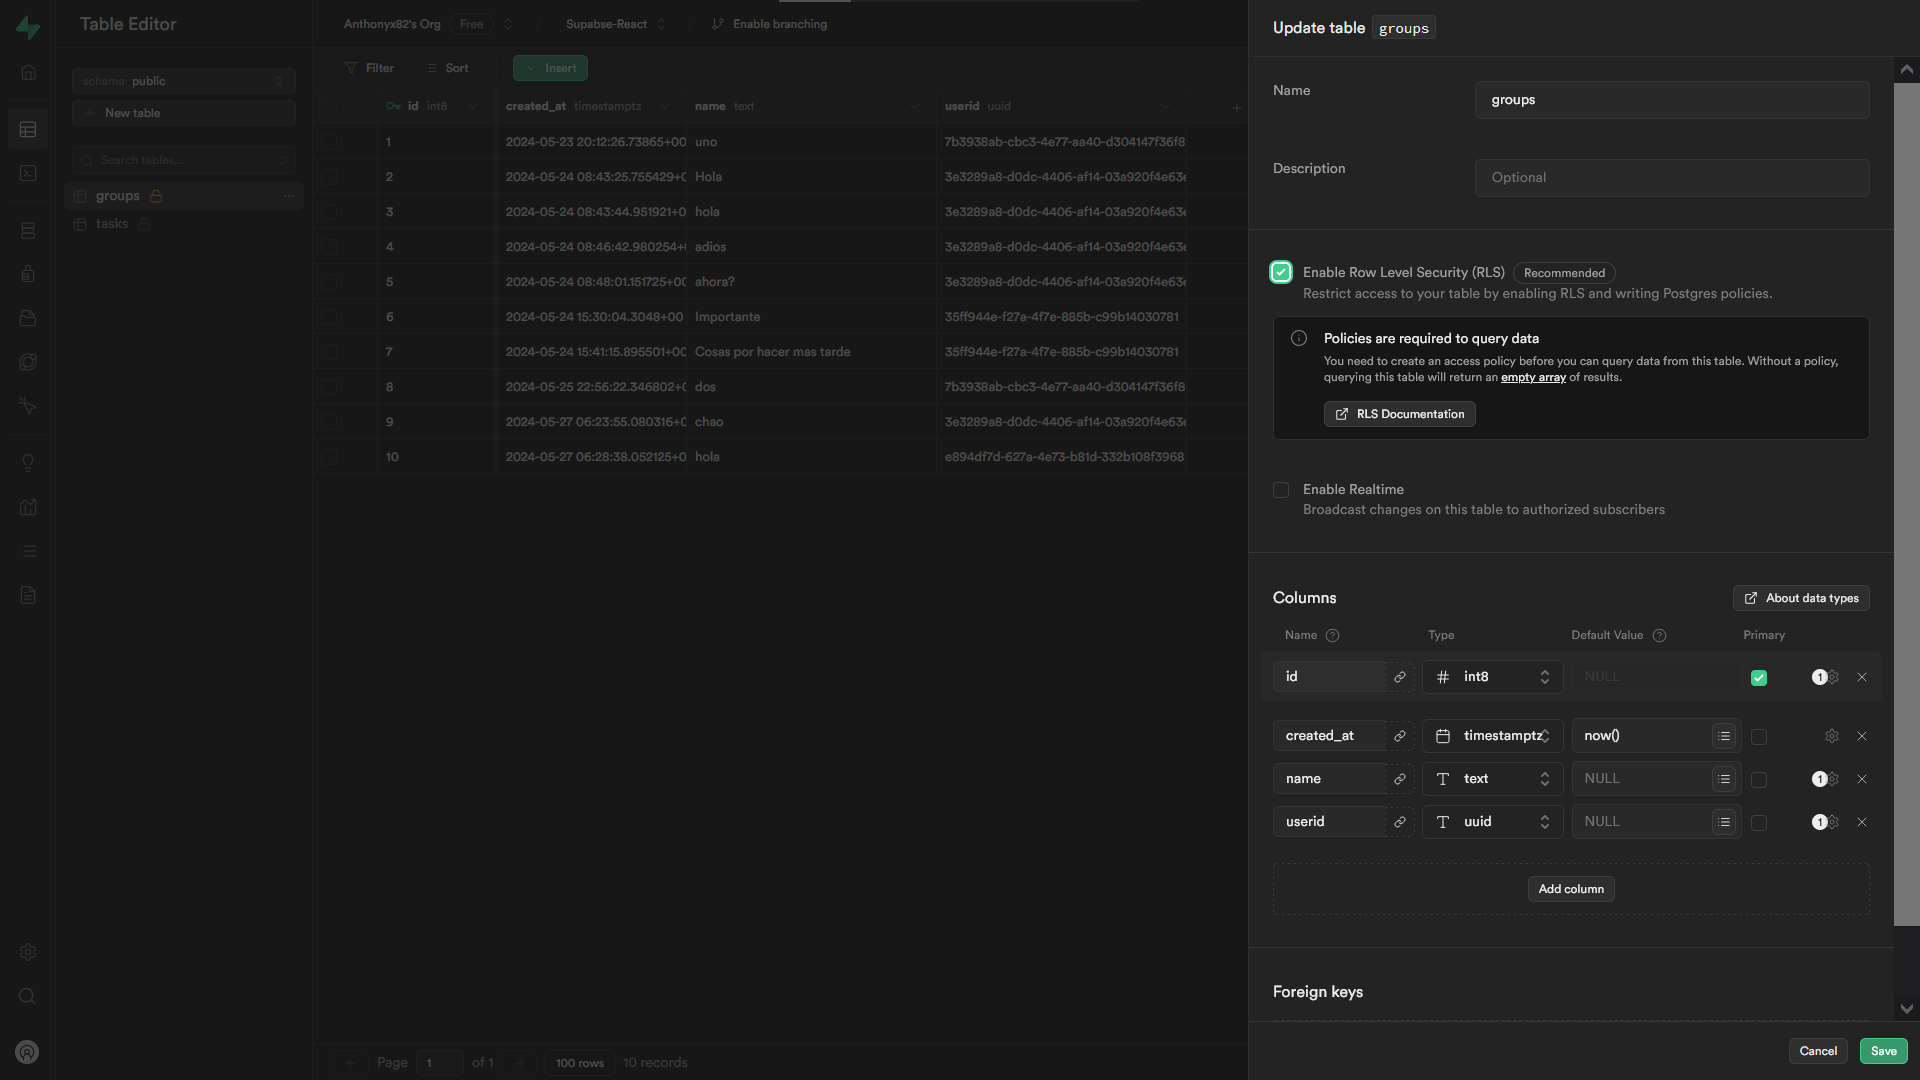Image resolution: width=1920 pixels, height=1080 pixels.
Task: Delete the userid column row
Action: pyautogui.click(x=1862, y=822)
